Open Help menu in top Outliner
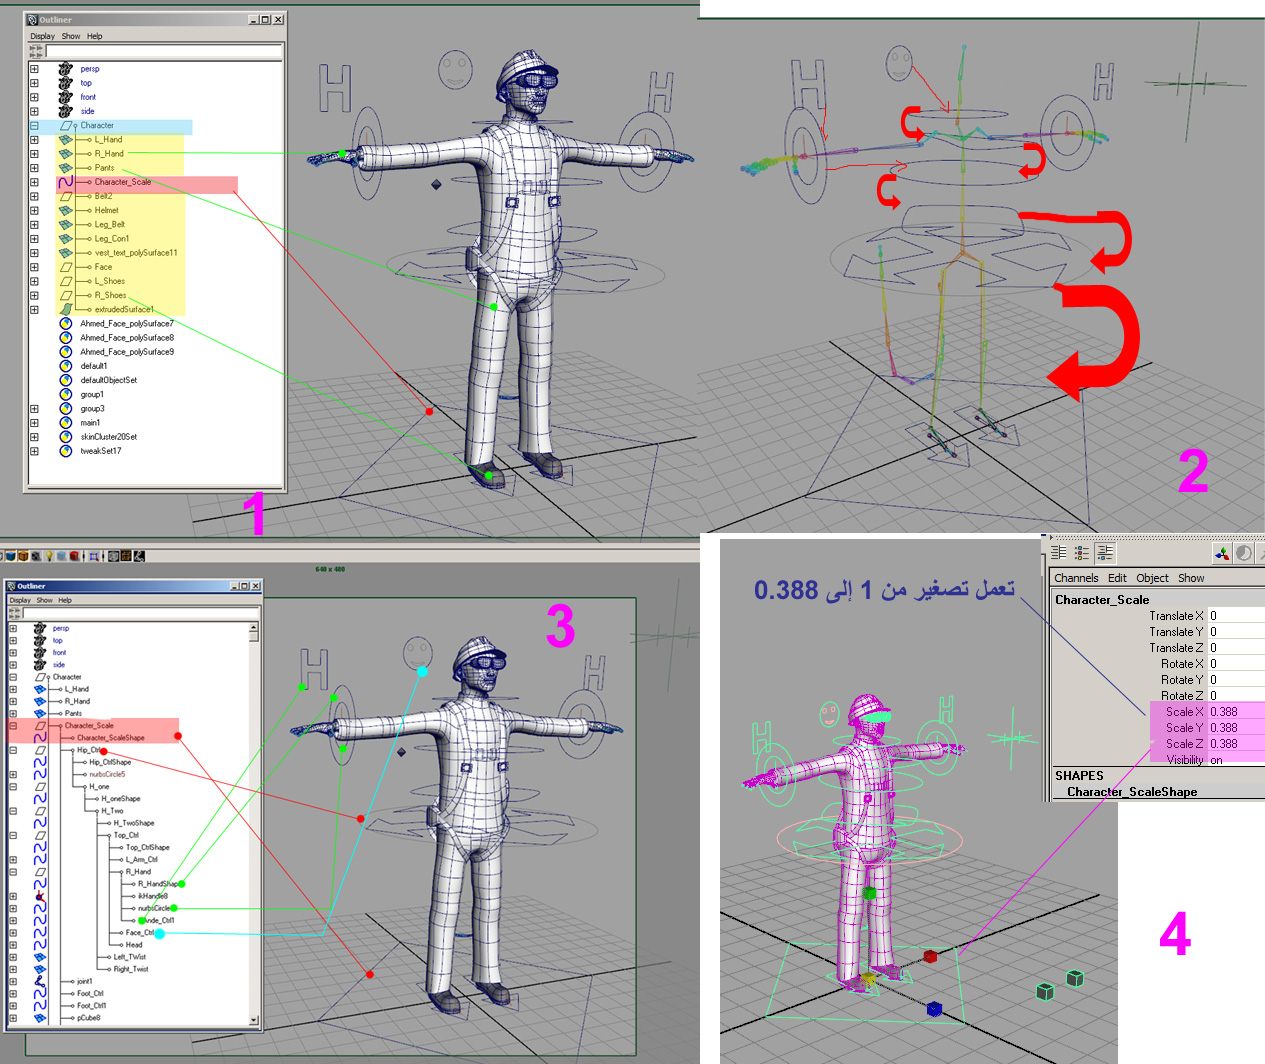This screenshot has height=1064, width=1265. coord(95,36)
